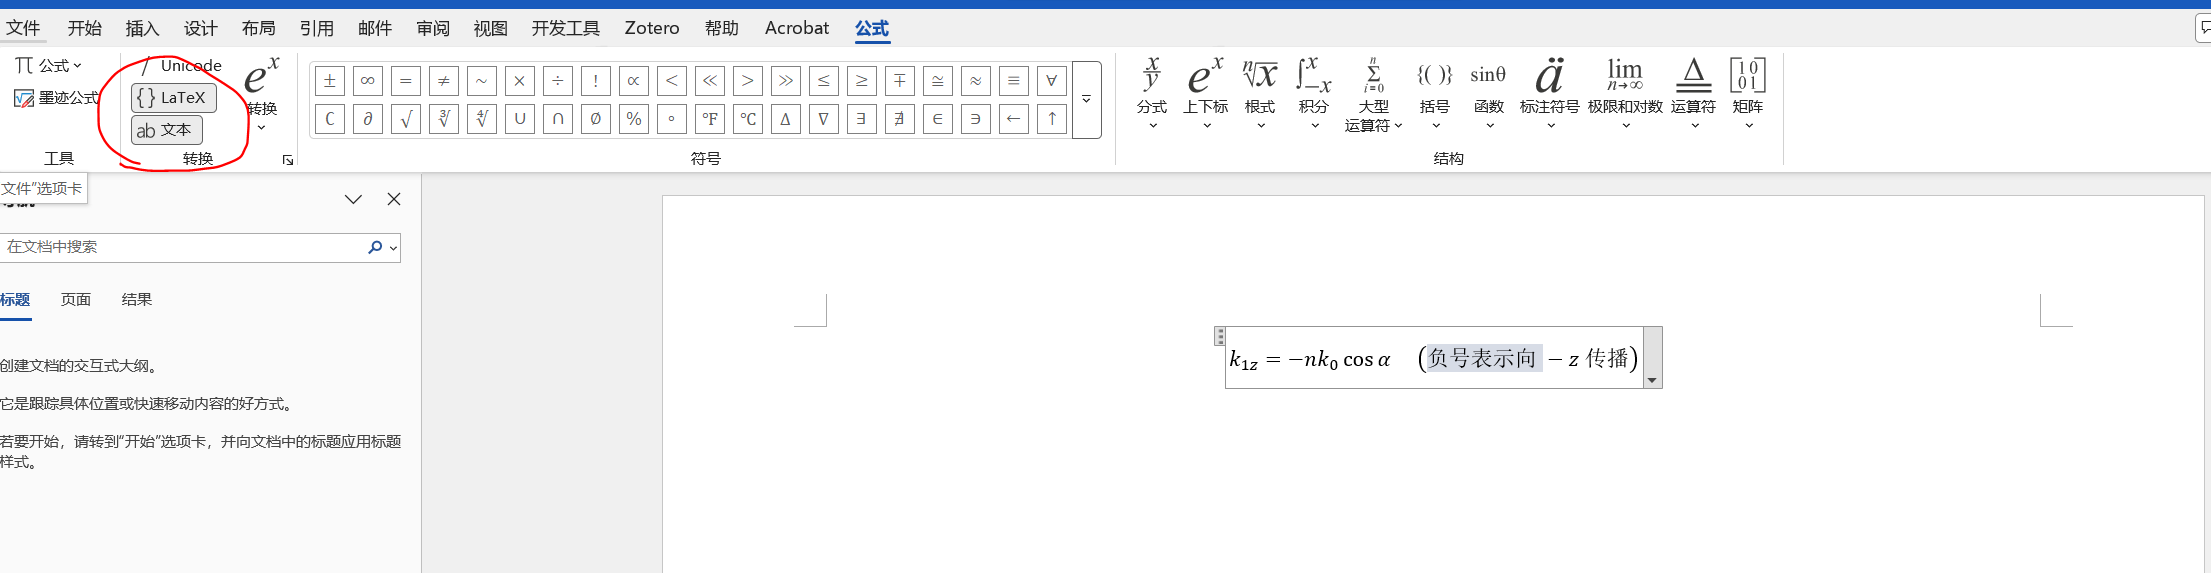Click the Ink Equation tool
The width and height of the screenshot is (2211, 573).
click(x=58, y=98)
